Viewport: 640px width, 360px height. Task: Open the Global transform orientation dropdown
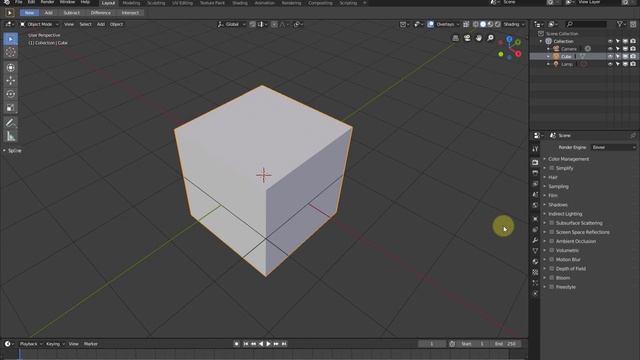(231, 24)
